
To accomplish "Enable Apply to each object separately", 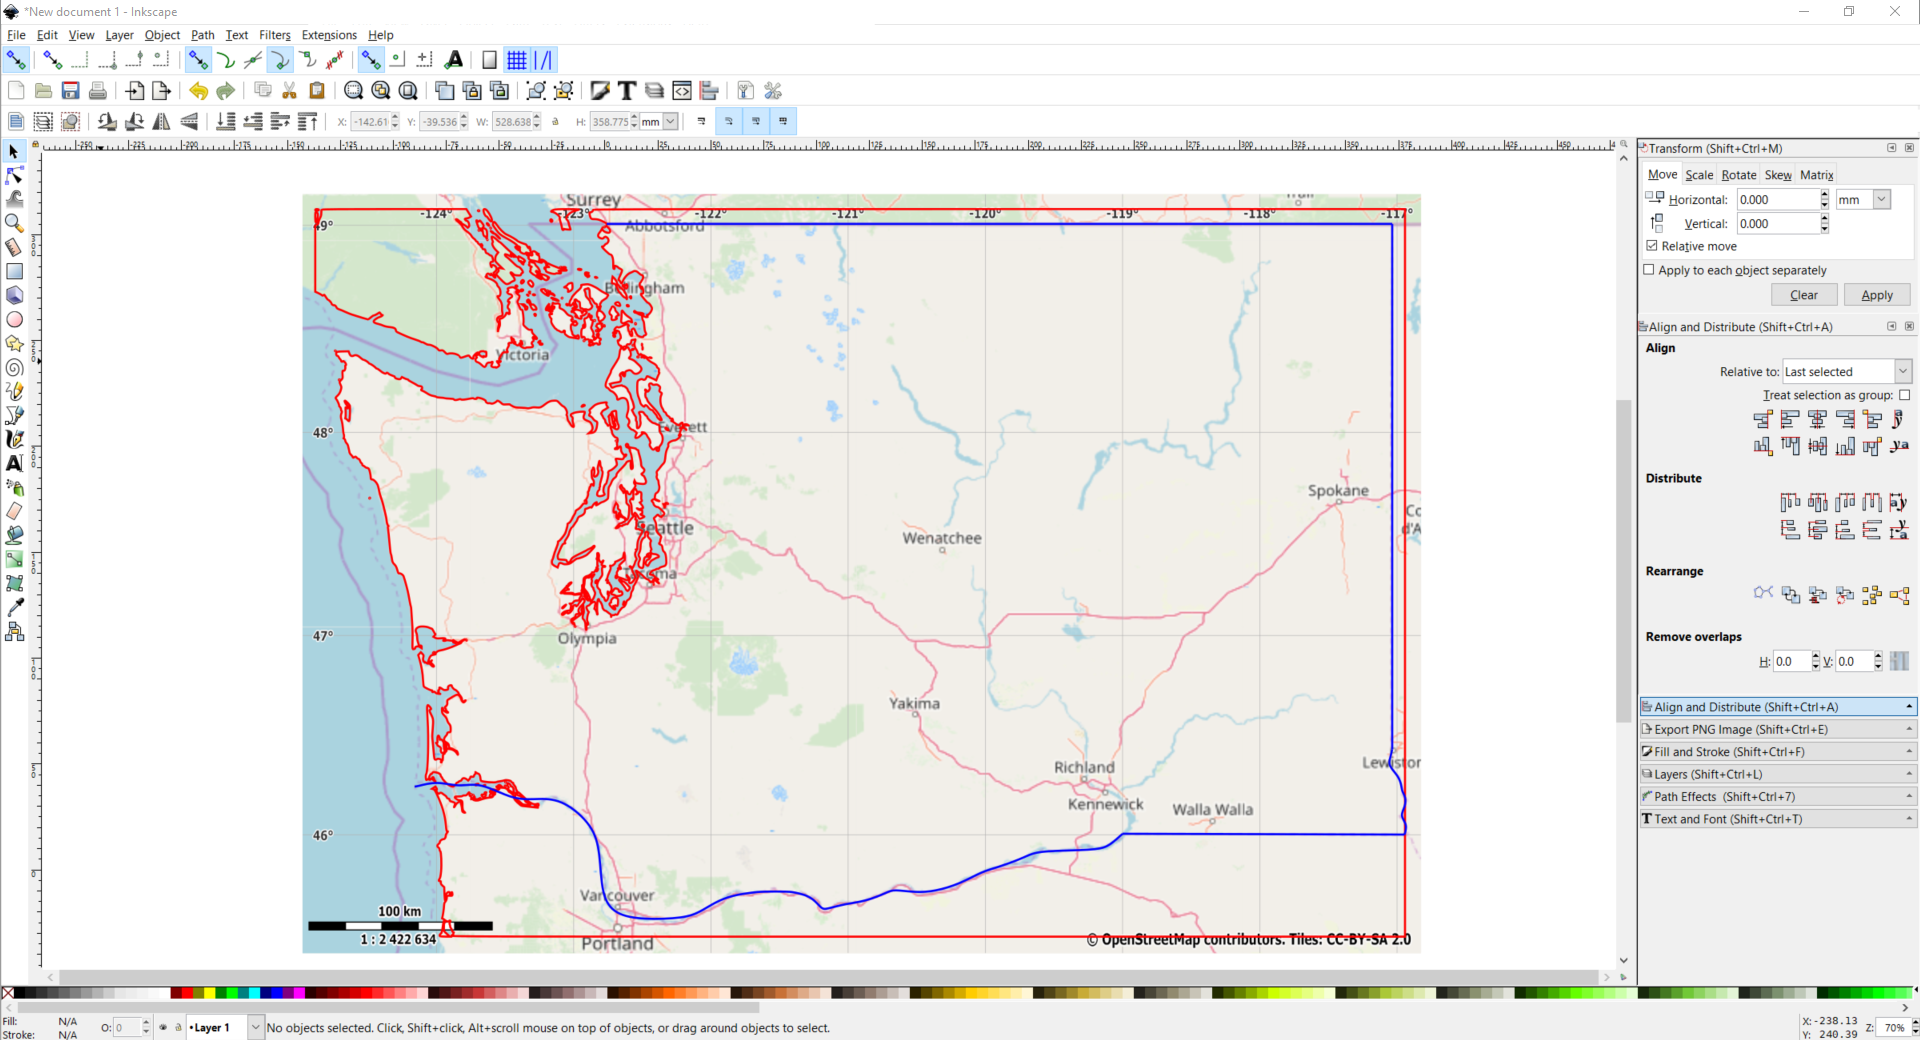I will 1649,270.
